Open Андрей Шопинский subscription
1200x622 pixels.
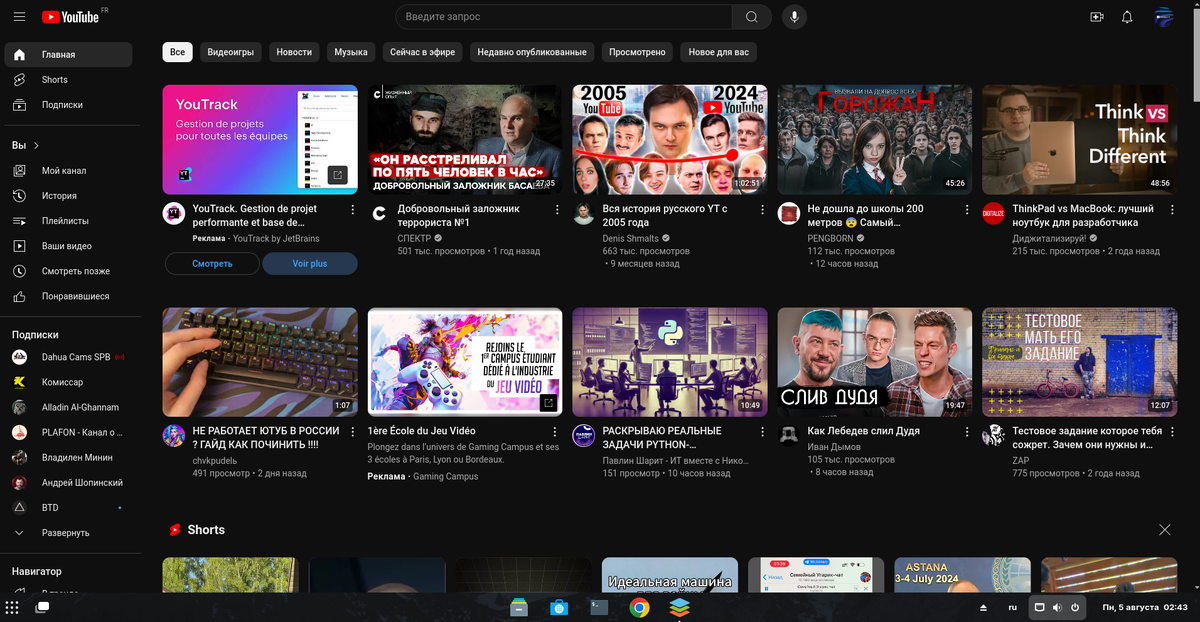pos(68,483)
